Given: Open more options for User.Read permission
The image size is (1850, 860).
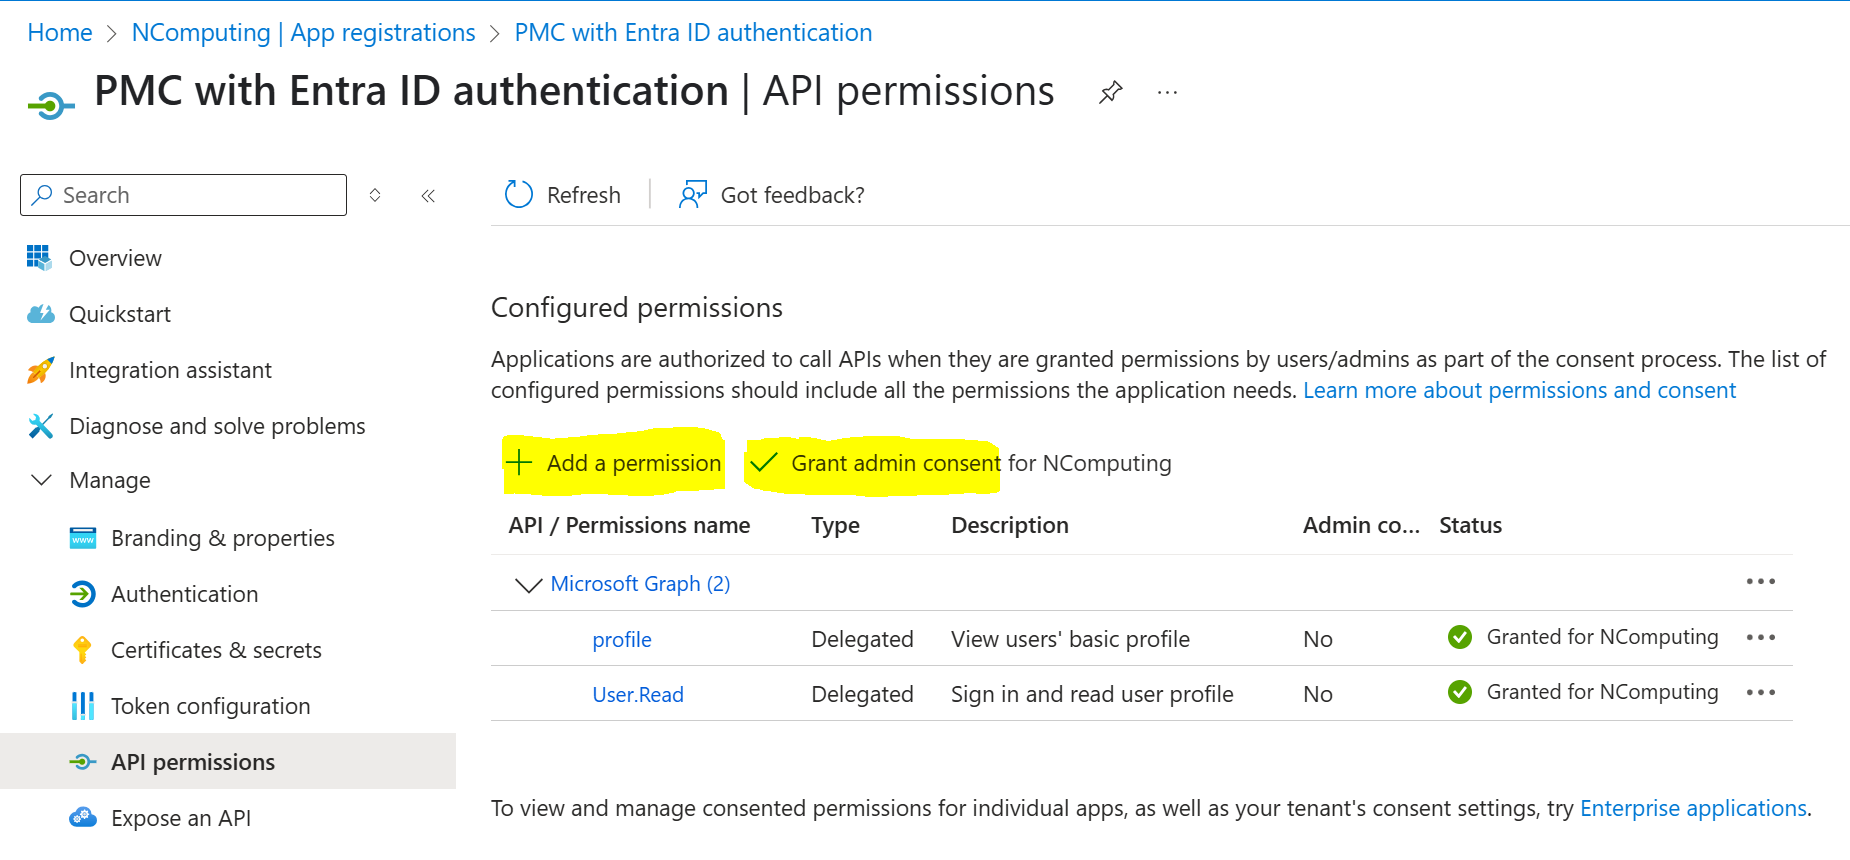Looking at the screenshot, I should coord(1760,693).
